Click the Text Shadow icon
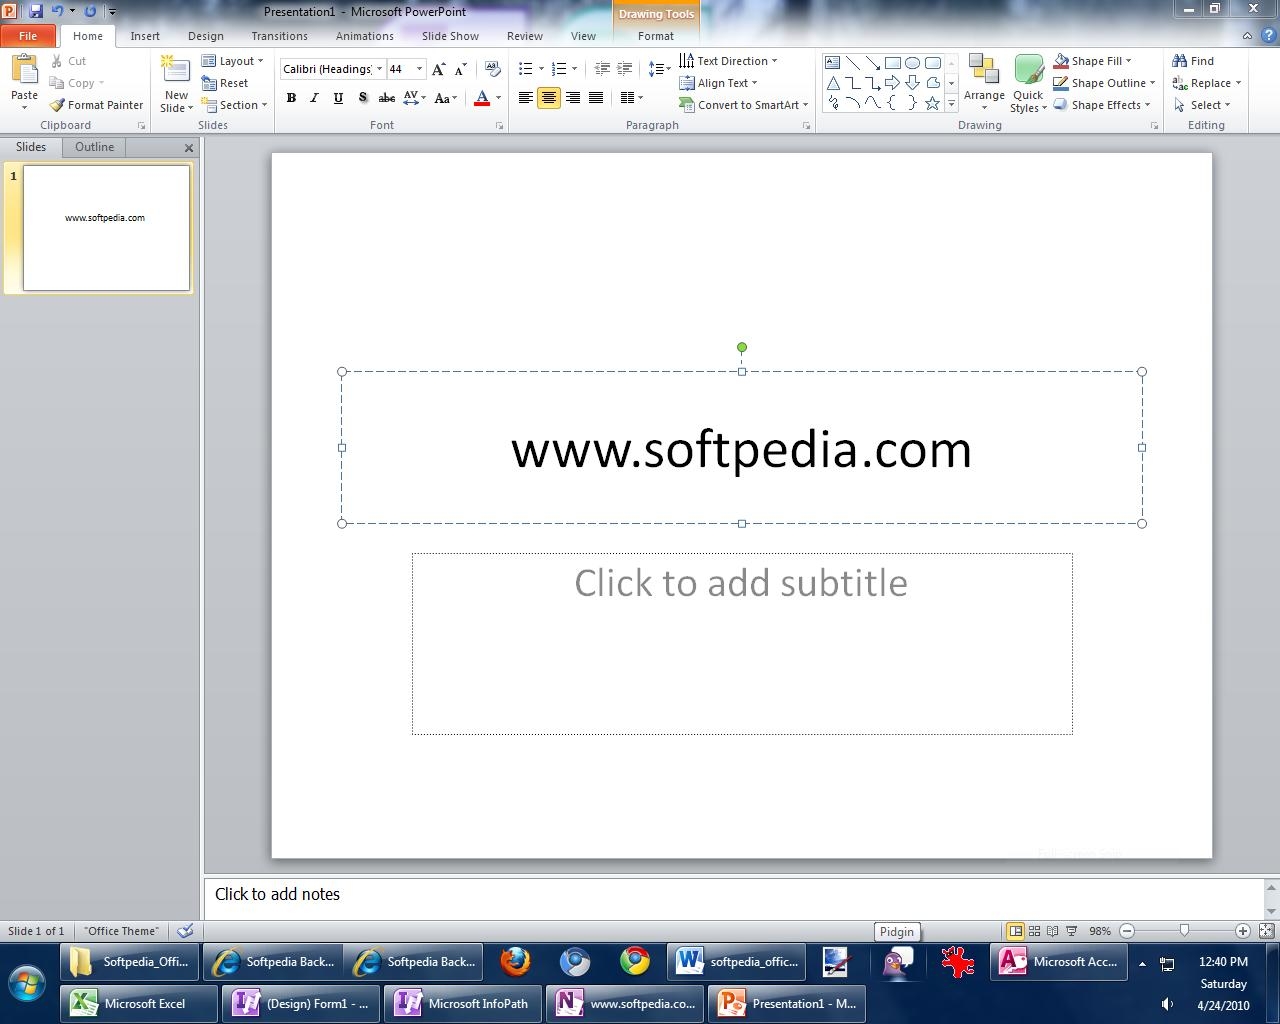The height and width of the screenshot is (1024, 1280). (x=362, y=98)
